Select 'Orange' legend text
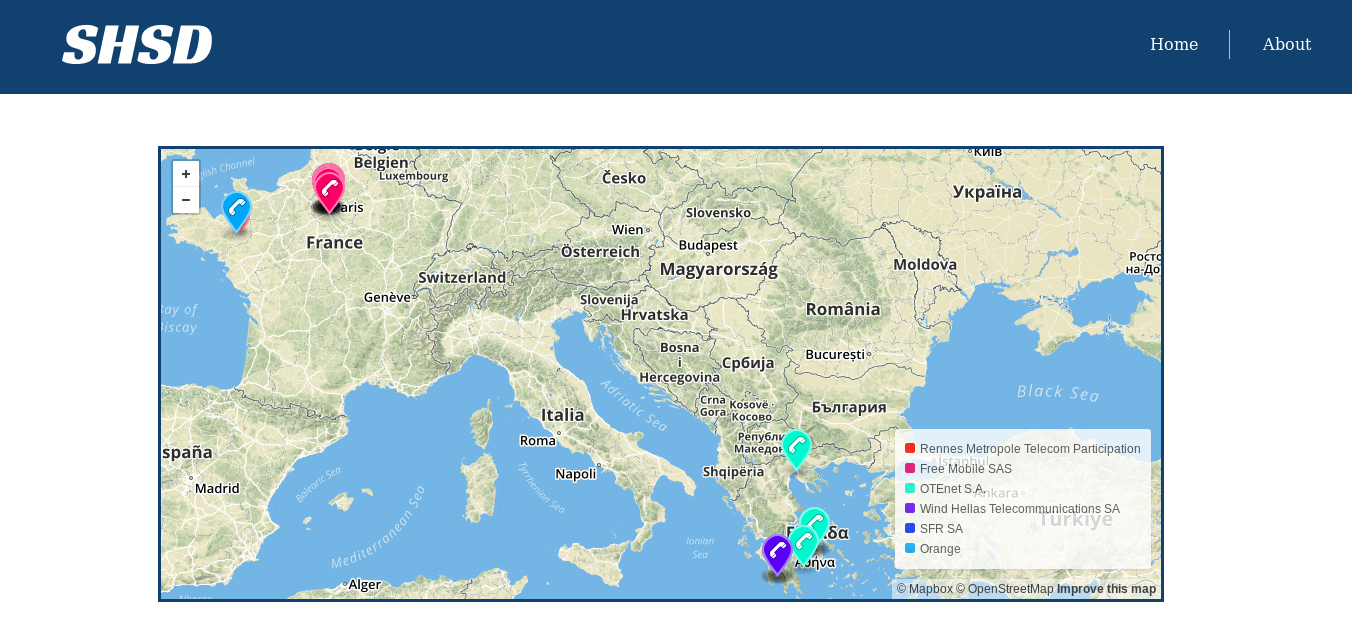 [940, 549]
